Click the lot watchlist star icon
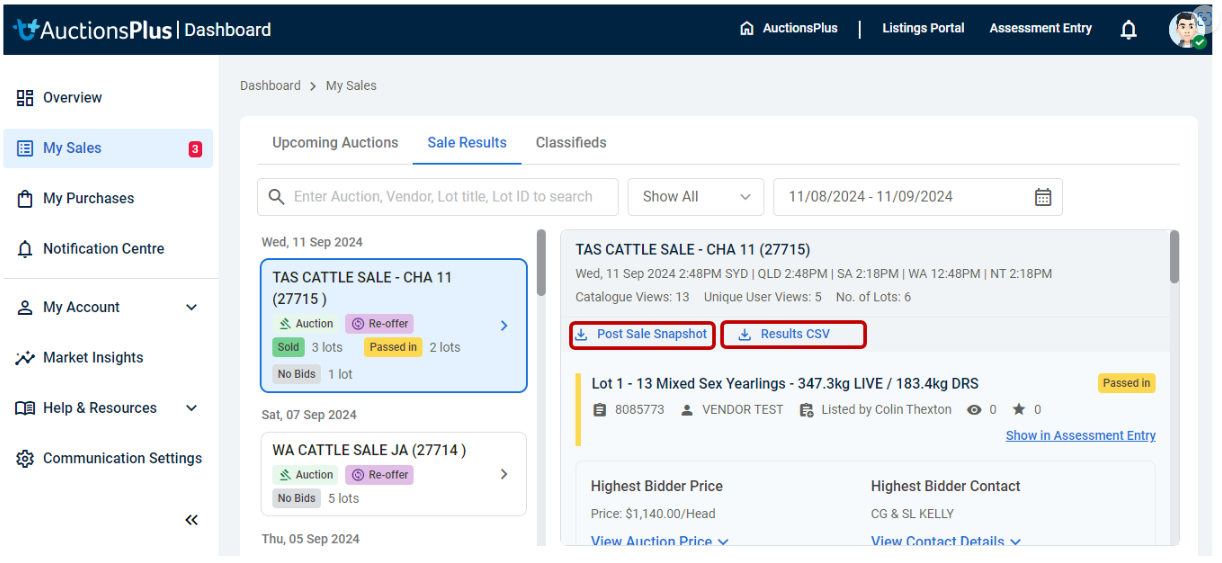This screenshot has width=1222, height=563. (1019, 410)
